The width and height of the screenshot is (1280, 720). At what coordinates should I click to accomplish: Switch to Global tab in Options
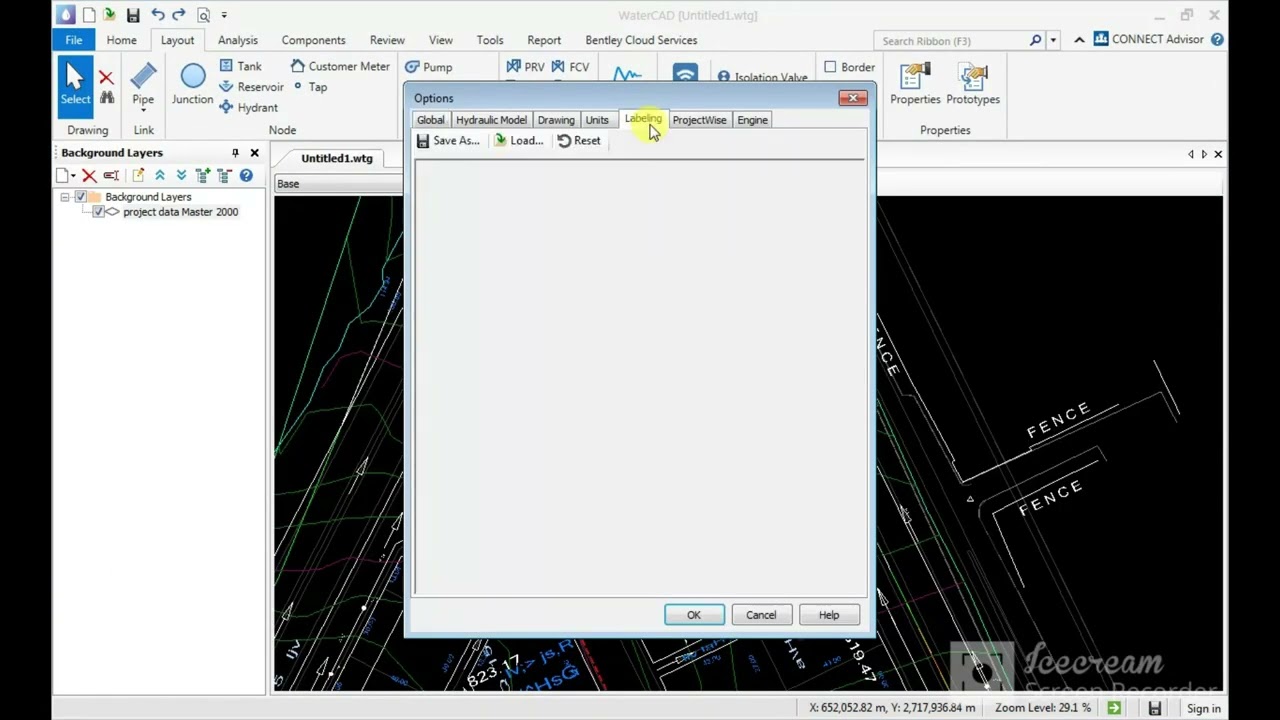point(431,120)
